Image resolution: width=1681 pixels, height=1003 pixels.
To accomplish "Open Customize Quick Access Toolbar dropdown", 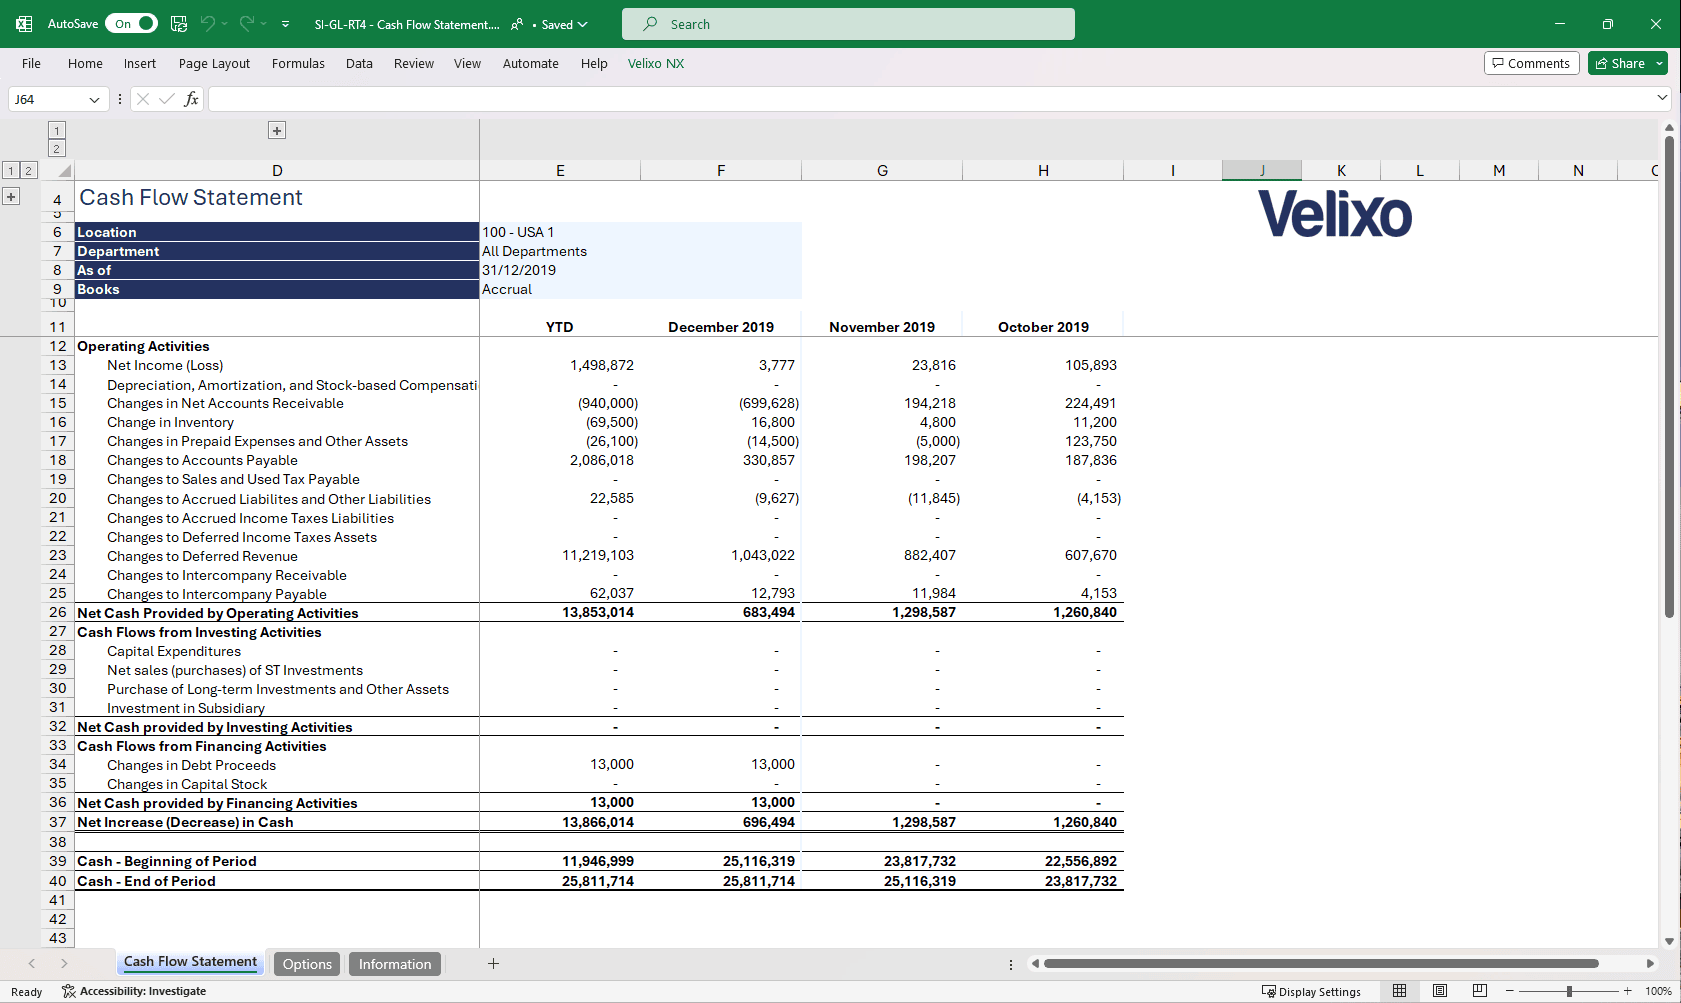I will point(285,24).
